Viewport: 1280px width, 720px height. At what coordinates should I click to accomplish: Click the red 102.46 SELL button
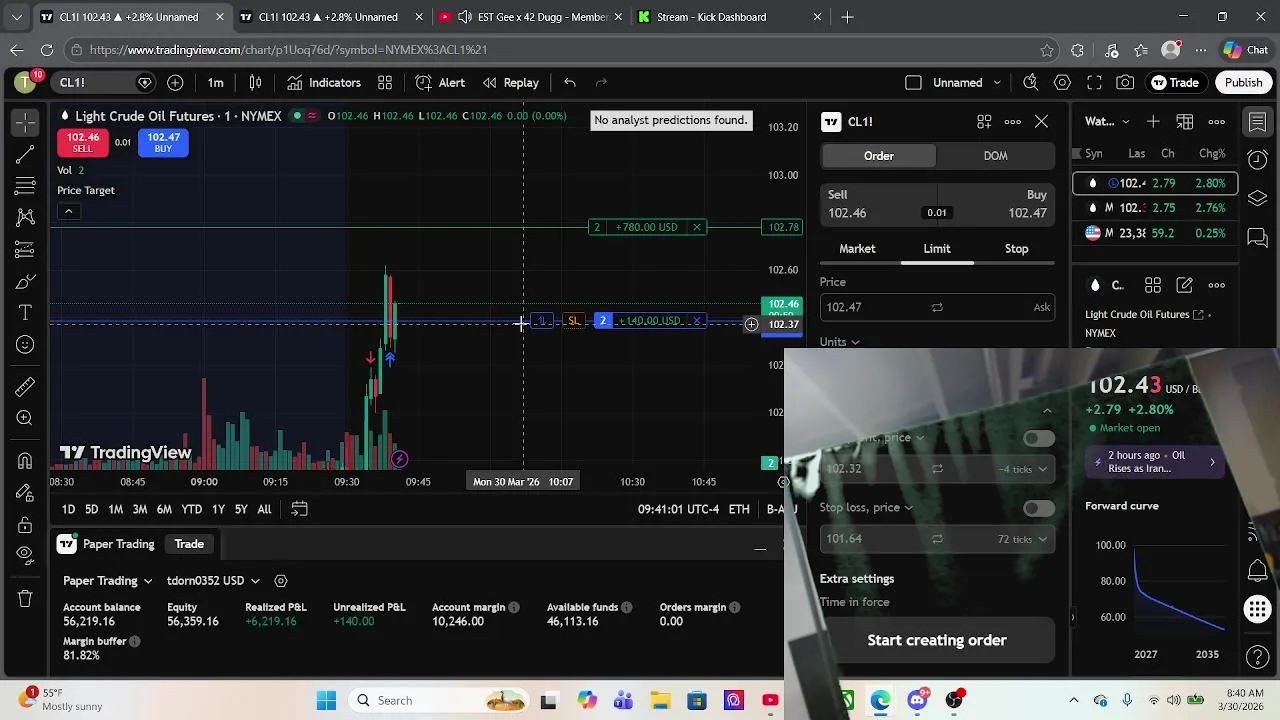tap(82, 143)
